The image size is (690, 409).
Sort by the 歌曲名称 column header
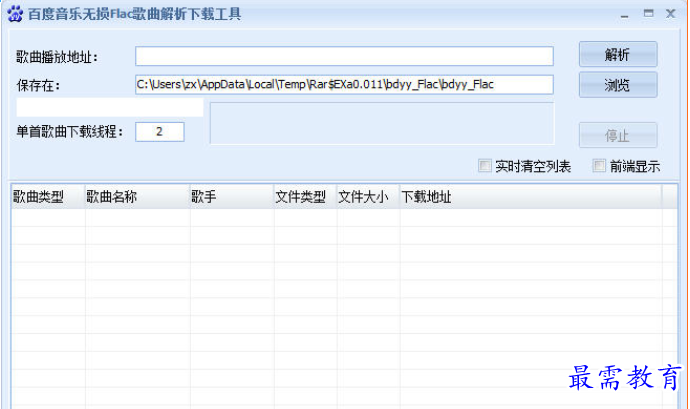click(137, 197)
